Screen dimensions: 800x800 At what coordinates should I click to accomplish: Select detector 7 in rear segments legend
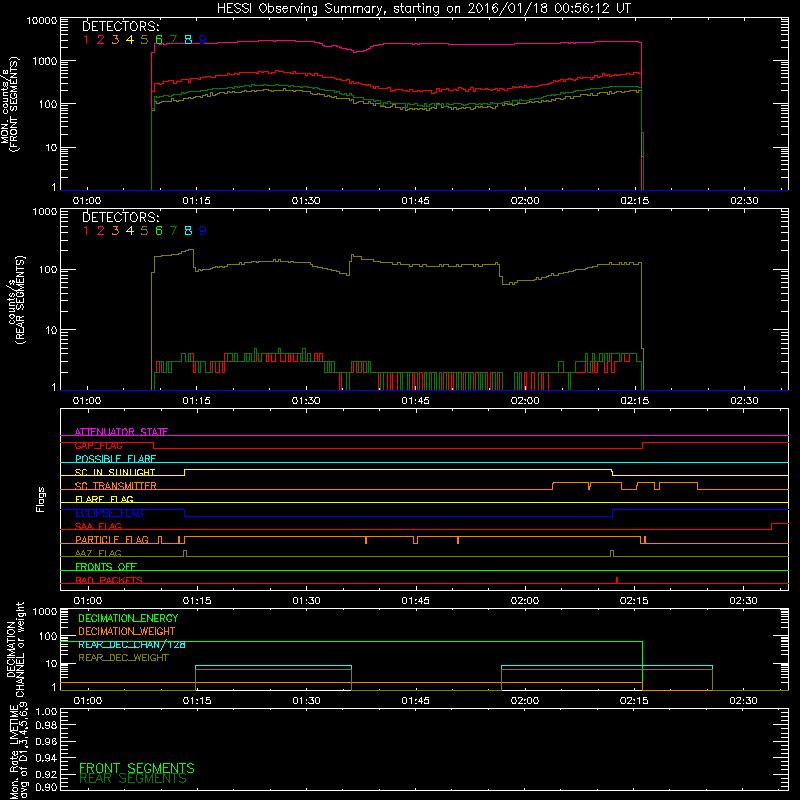tap(173, 231)
